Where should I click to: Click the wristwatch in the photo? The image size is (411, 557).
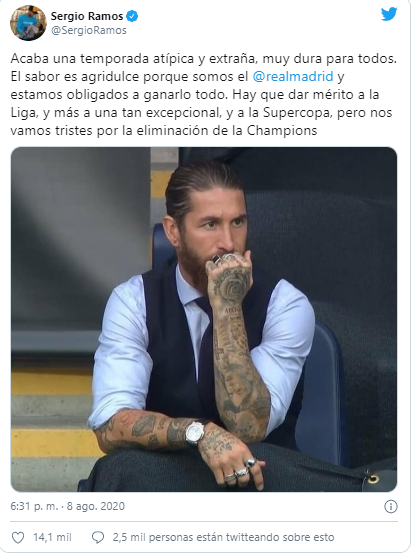pos(194,433)
